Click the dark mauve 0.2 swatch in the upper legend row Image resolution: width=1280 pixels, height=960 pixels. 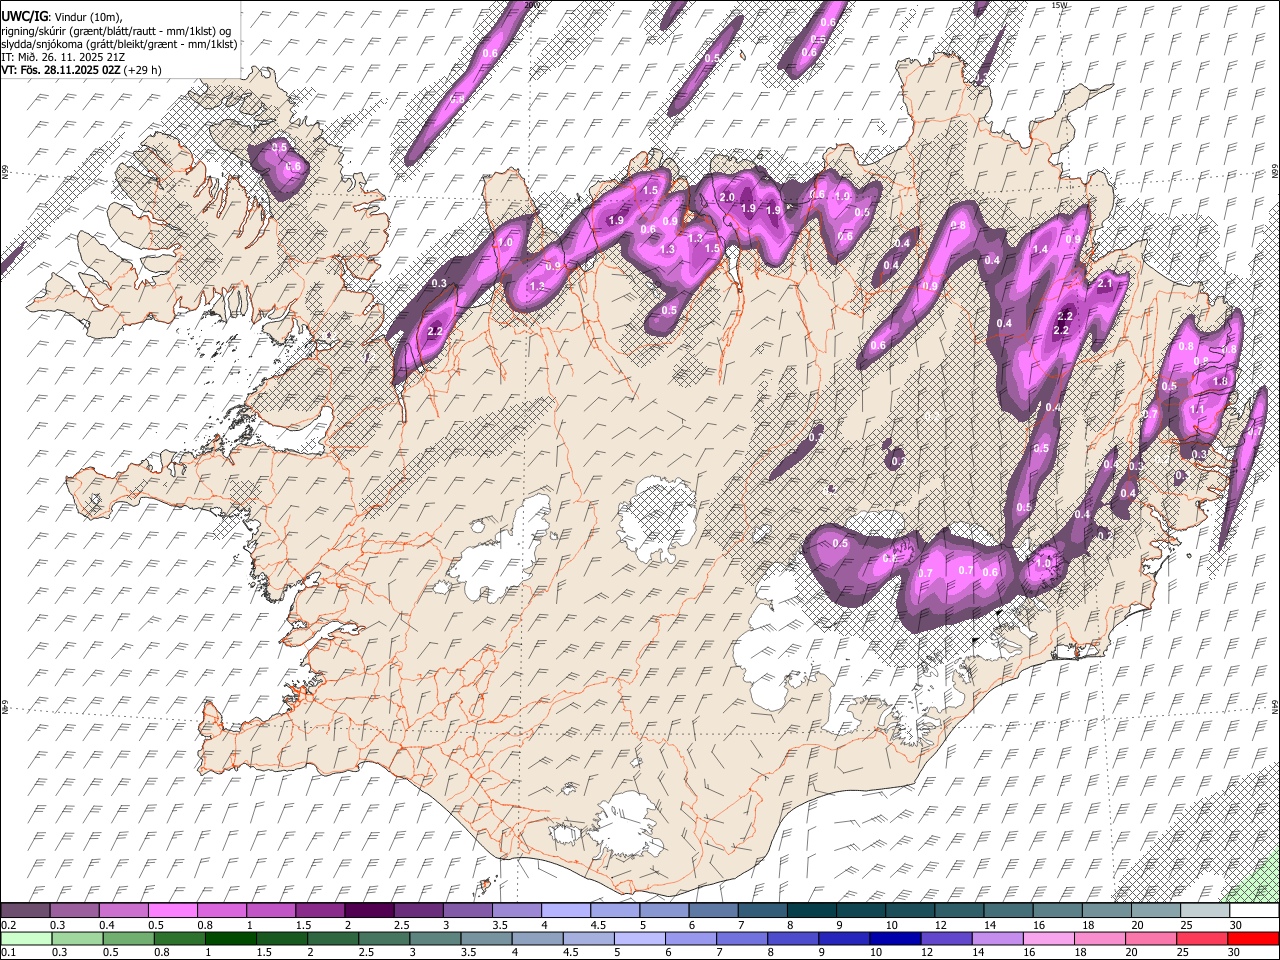[x=25, y=911]
